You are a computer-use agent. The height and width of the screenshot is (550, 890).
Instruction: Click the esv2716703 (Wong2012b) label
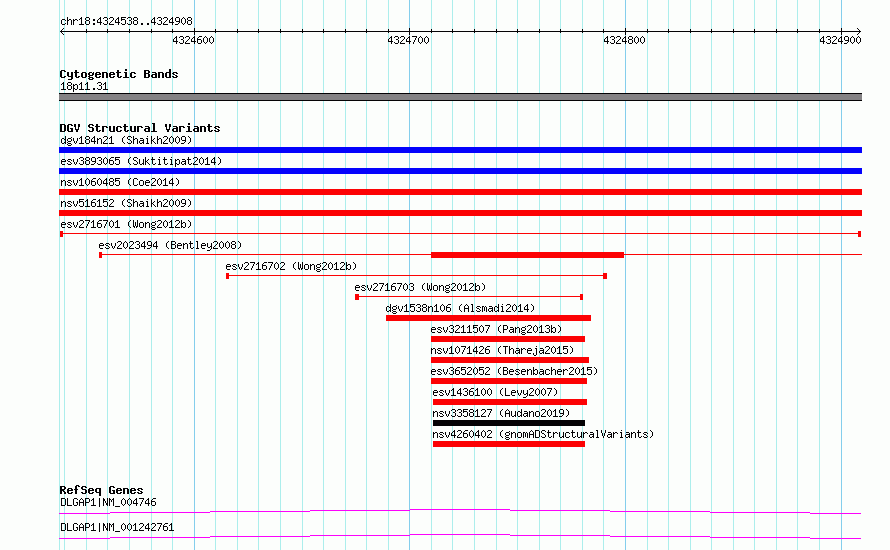(420, 287)
